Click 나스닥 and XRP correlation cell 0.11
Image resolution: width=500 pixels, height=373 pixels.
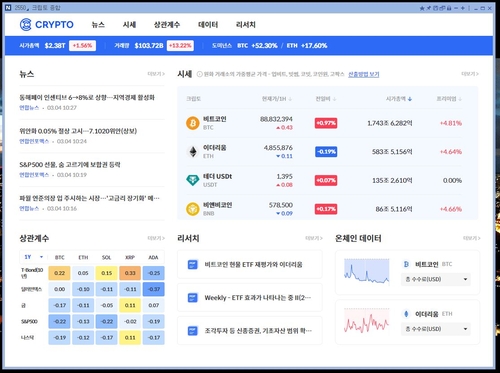pos(130,338)
